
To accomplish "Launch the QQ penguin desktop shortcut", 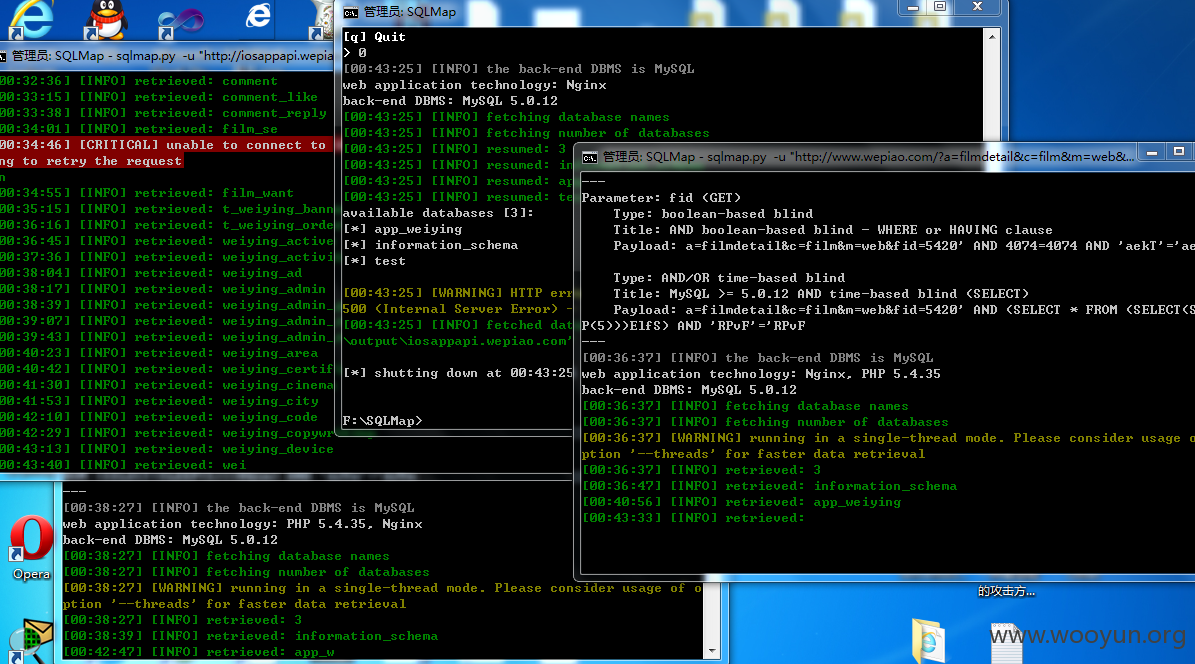I will (104, 19).
